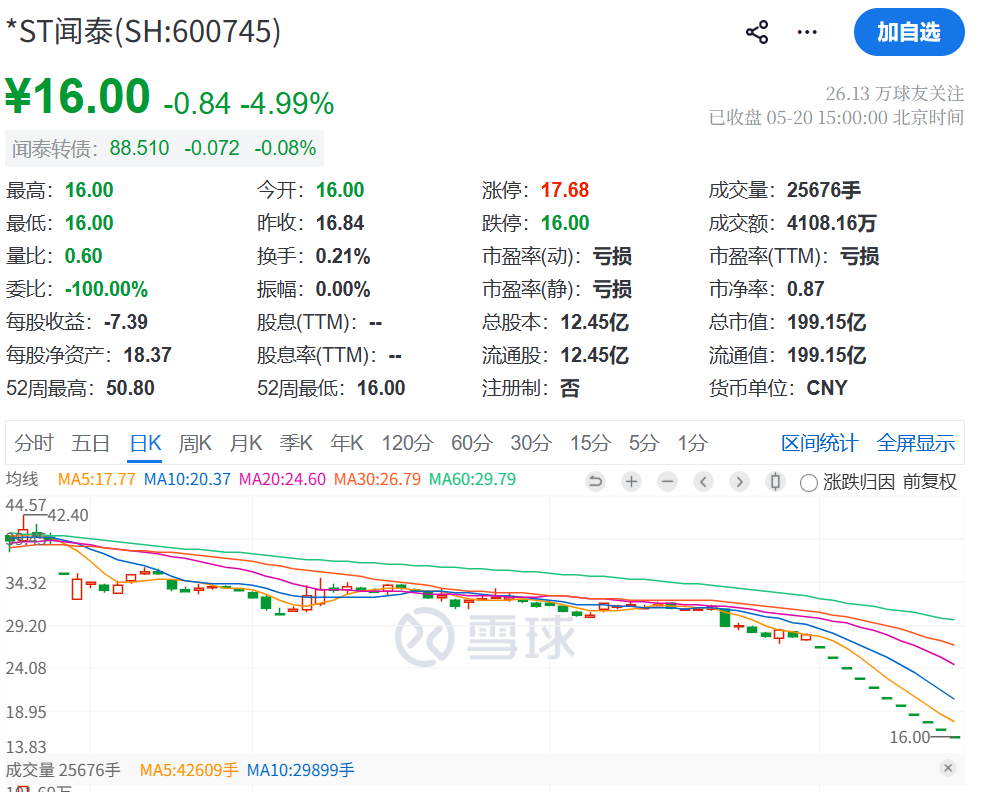Image resolution: width=981 pixels, height=792 pixels.
Task: Switch to 1分 chart tab
Action: pyautogui.click(x=693, y=443)
